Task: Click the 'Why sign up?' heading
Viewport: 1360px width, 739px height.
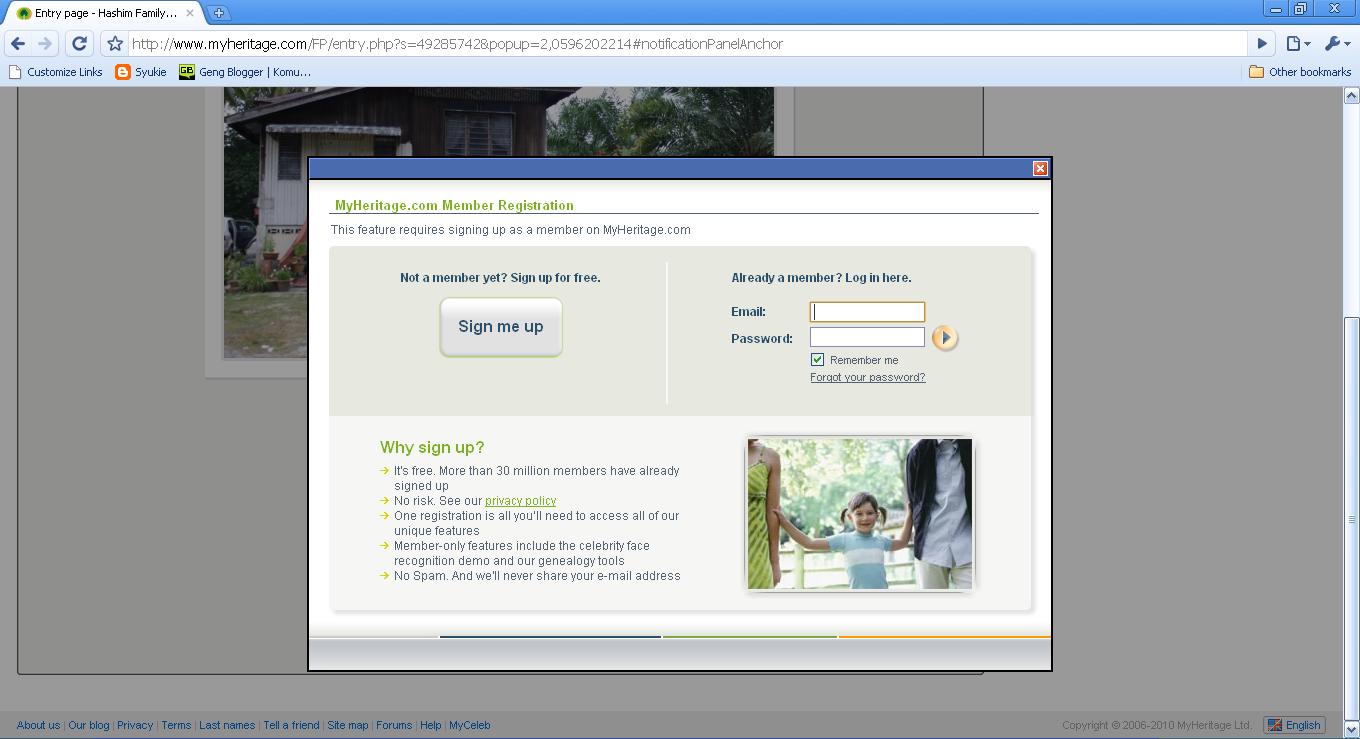Action: pyautogui.click(x=432, y=447)
